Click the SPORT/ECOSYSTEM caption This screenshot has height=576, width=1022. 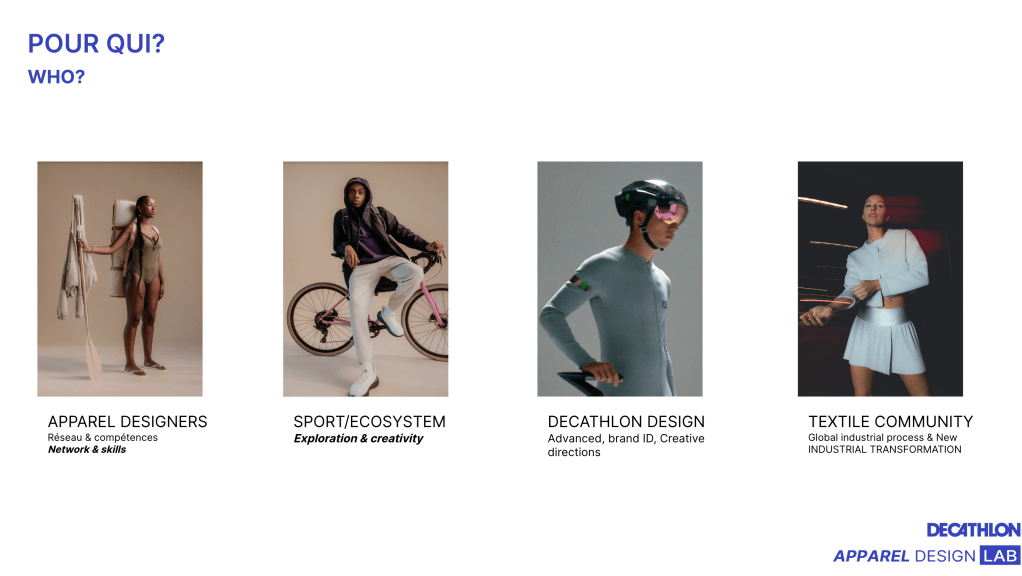[370, 422]
